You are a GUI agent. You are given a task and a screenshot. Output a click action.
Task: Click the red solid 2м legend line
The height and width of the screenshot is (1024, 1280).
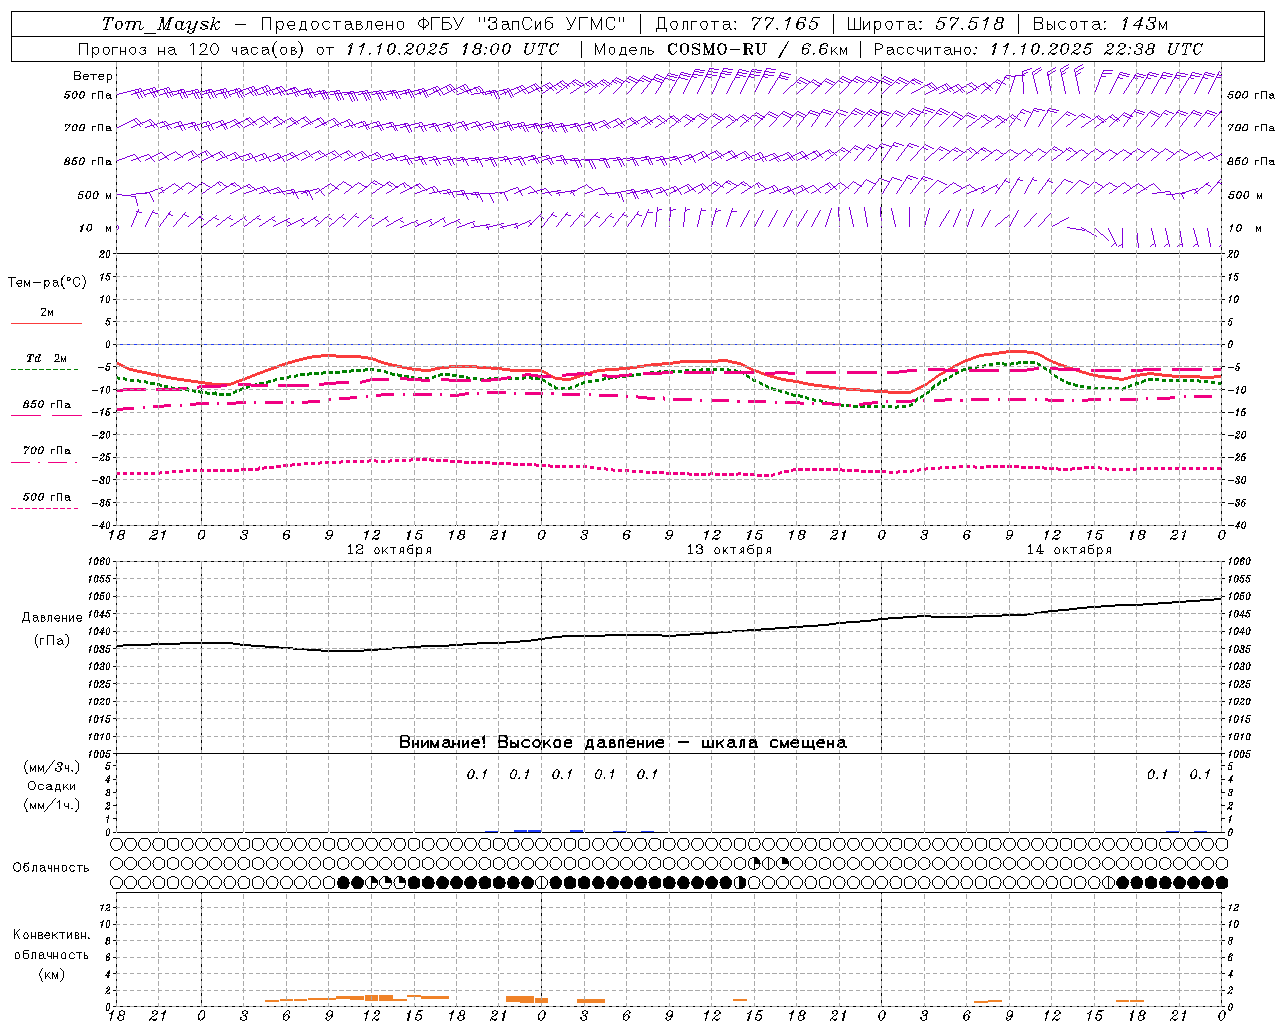tap(46, 323)
